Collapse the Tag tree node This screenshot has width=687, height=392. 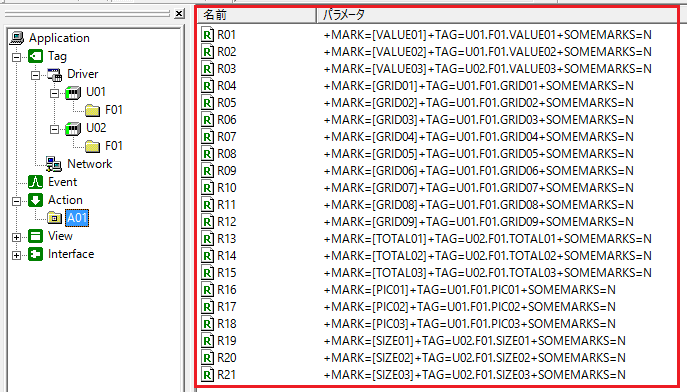[x=17, y=57]
